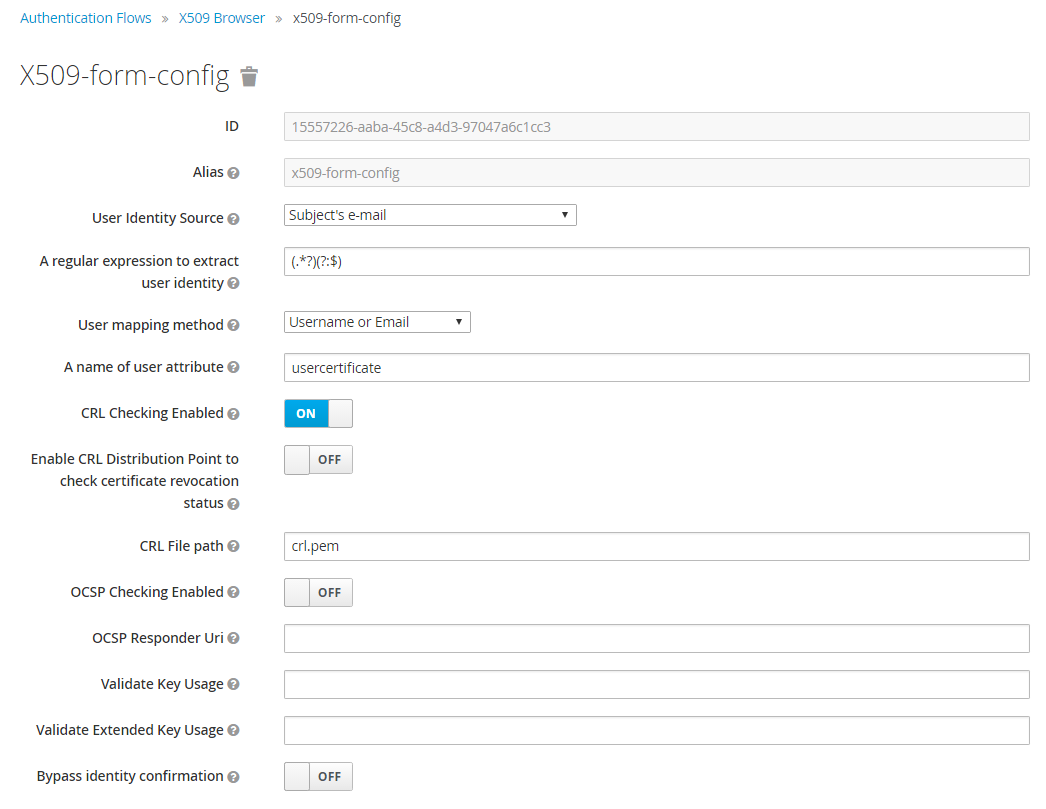Screen dimensions: 1046x809
Task: Click help icon next to User Identity Source
Action: click(233, 219)
